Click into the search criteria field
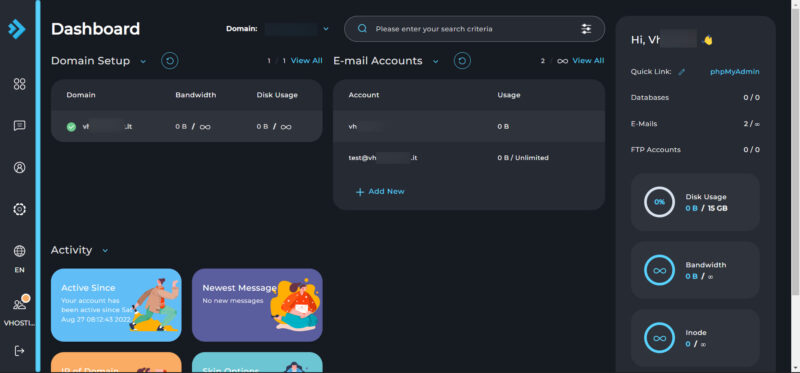The height and width of the screenshot is (373, 800). [474, 29]
